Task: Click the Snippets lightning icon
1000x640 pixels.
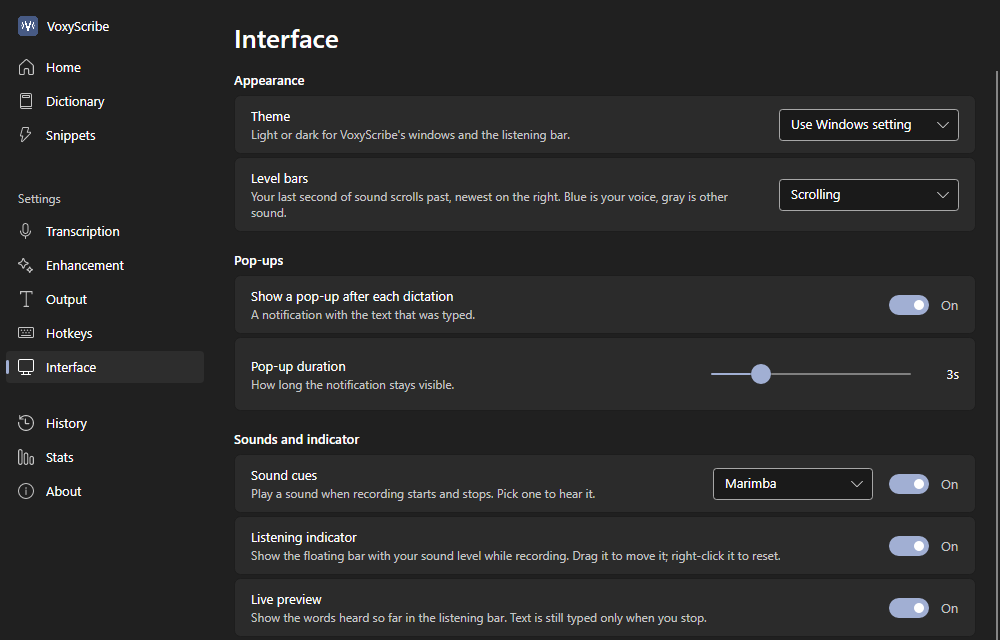Action: coord(26,135)
